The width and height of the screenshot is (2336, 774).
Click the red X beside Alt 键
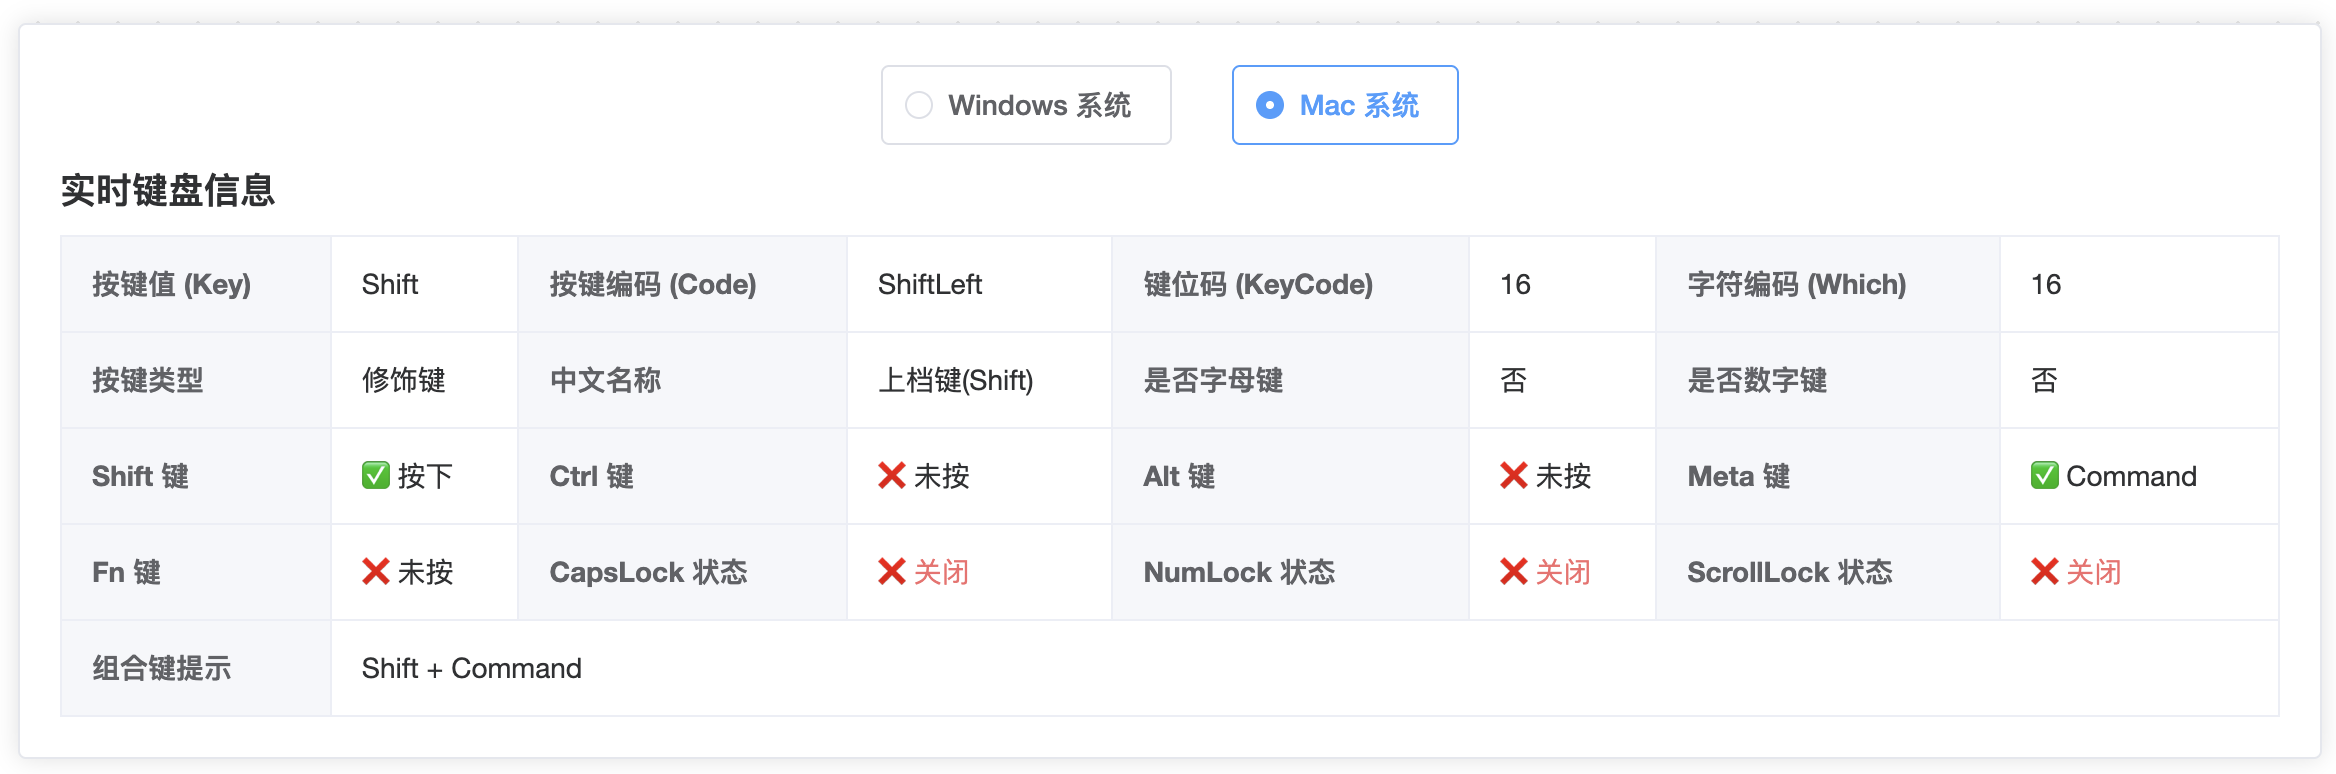pyautogui.click(x=1513, y=476)
